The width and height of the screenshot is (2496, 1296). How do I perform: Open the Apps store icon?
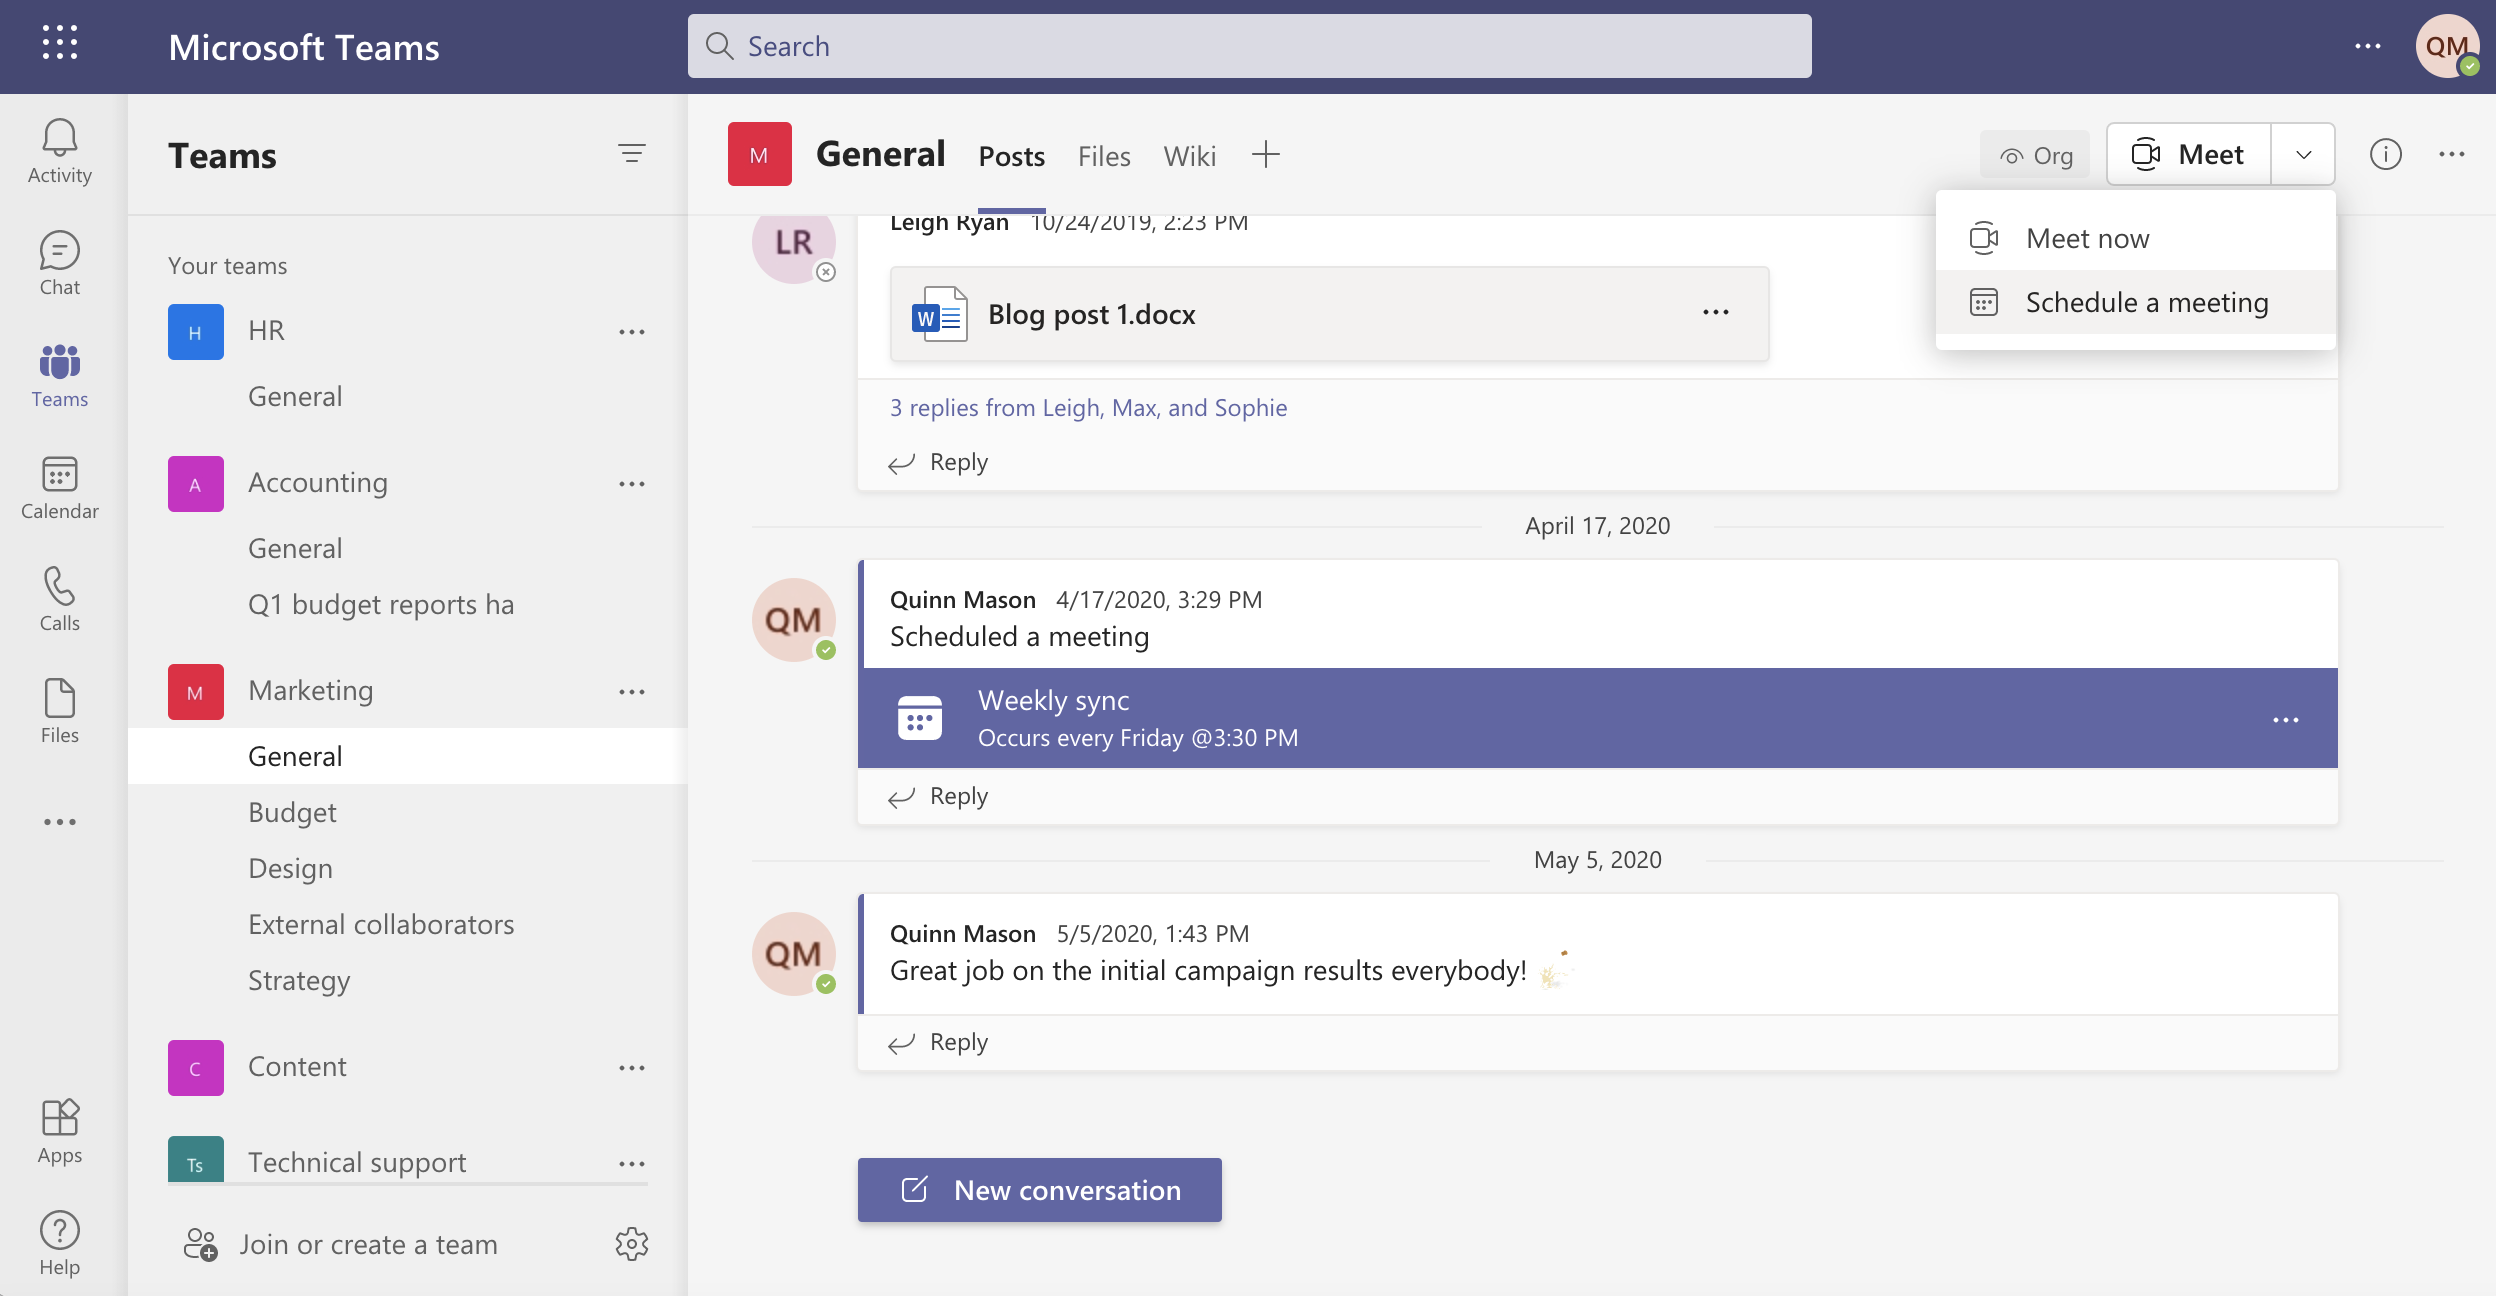click(59, 1131)
